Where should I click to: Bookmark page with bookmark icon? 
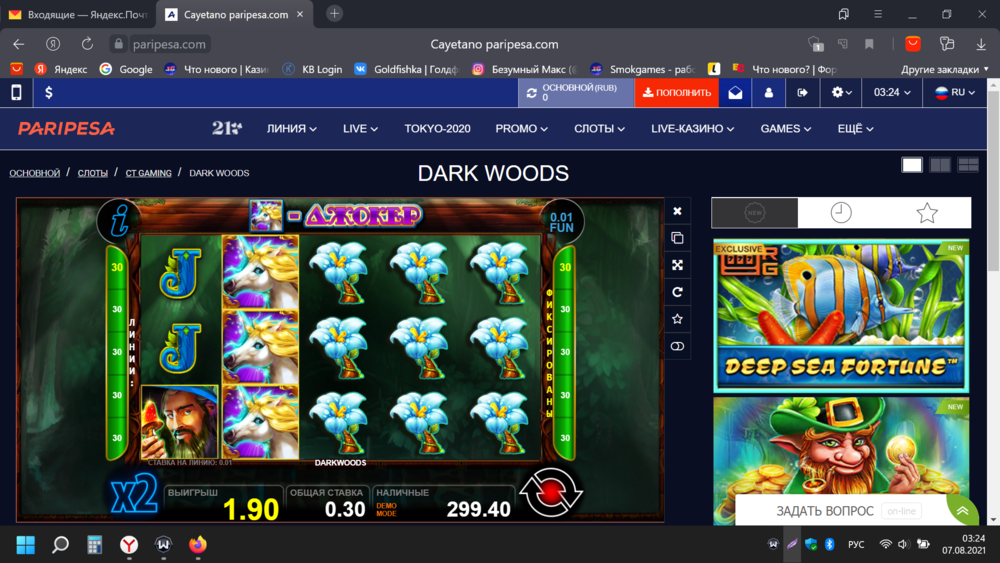click(869, 44)
